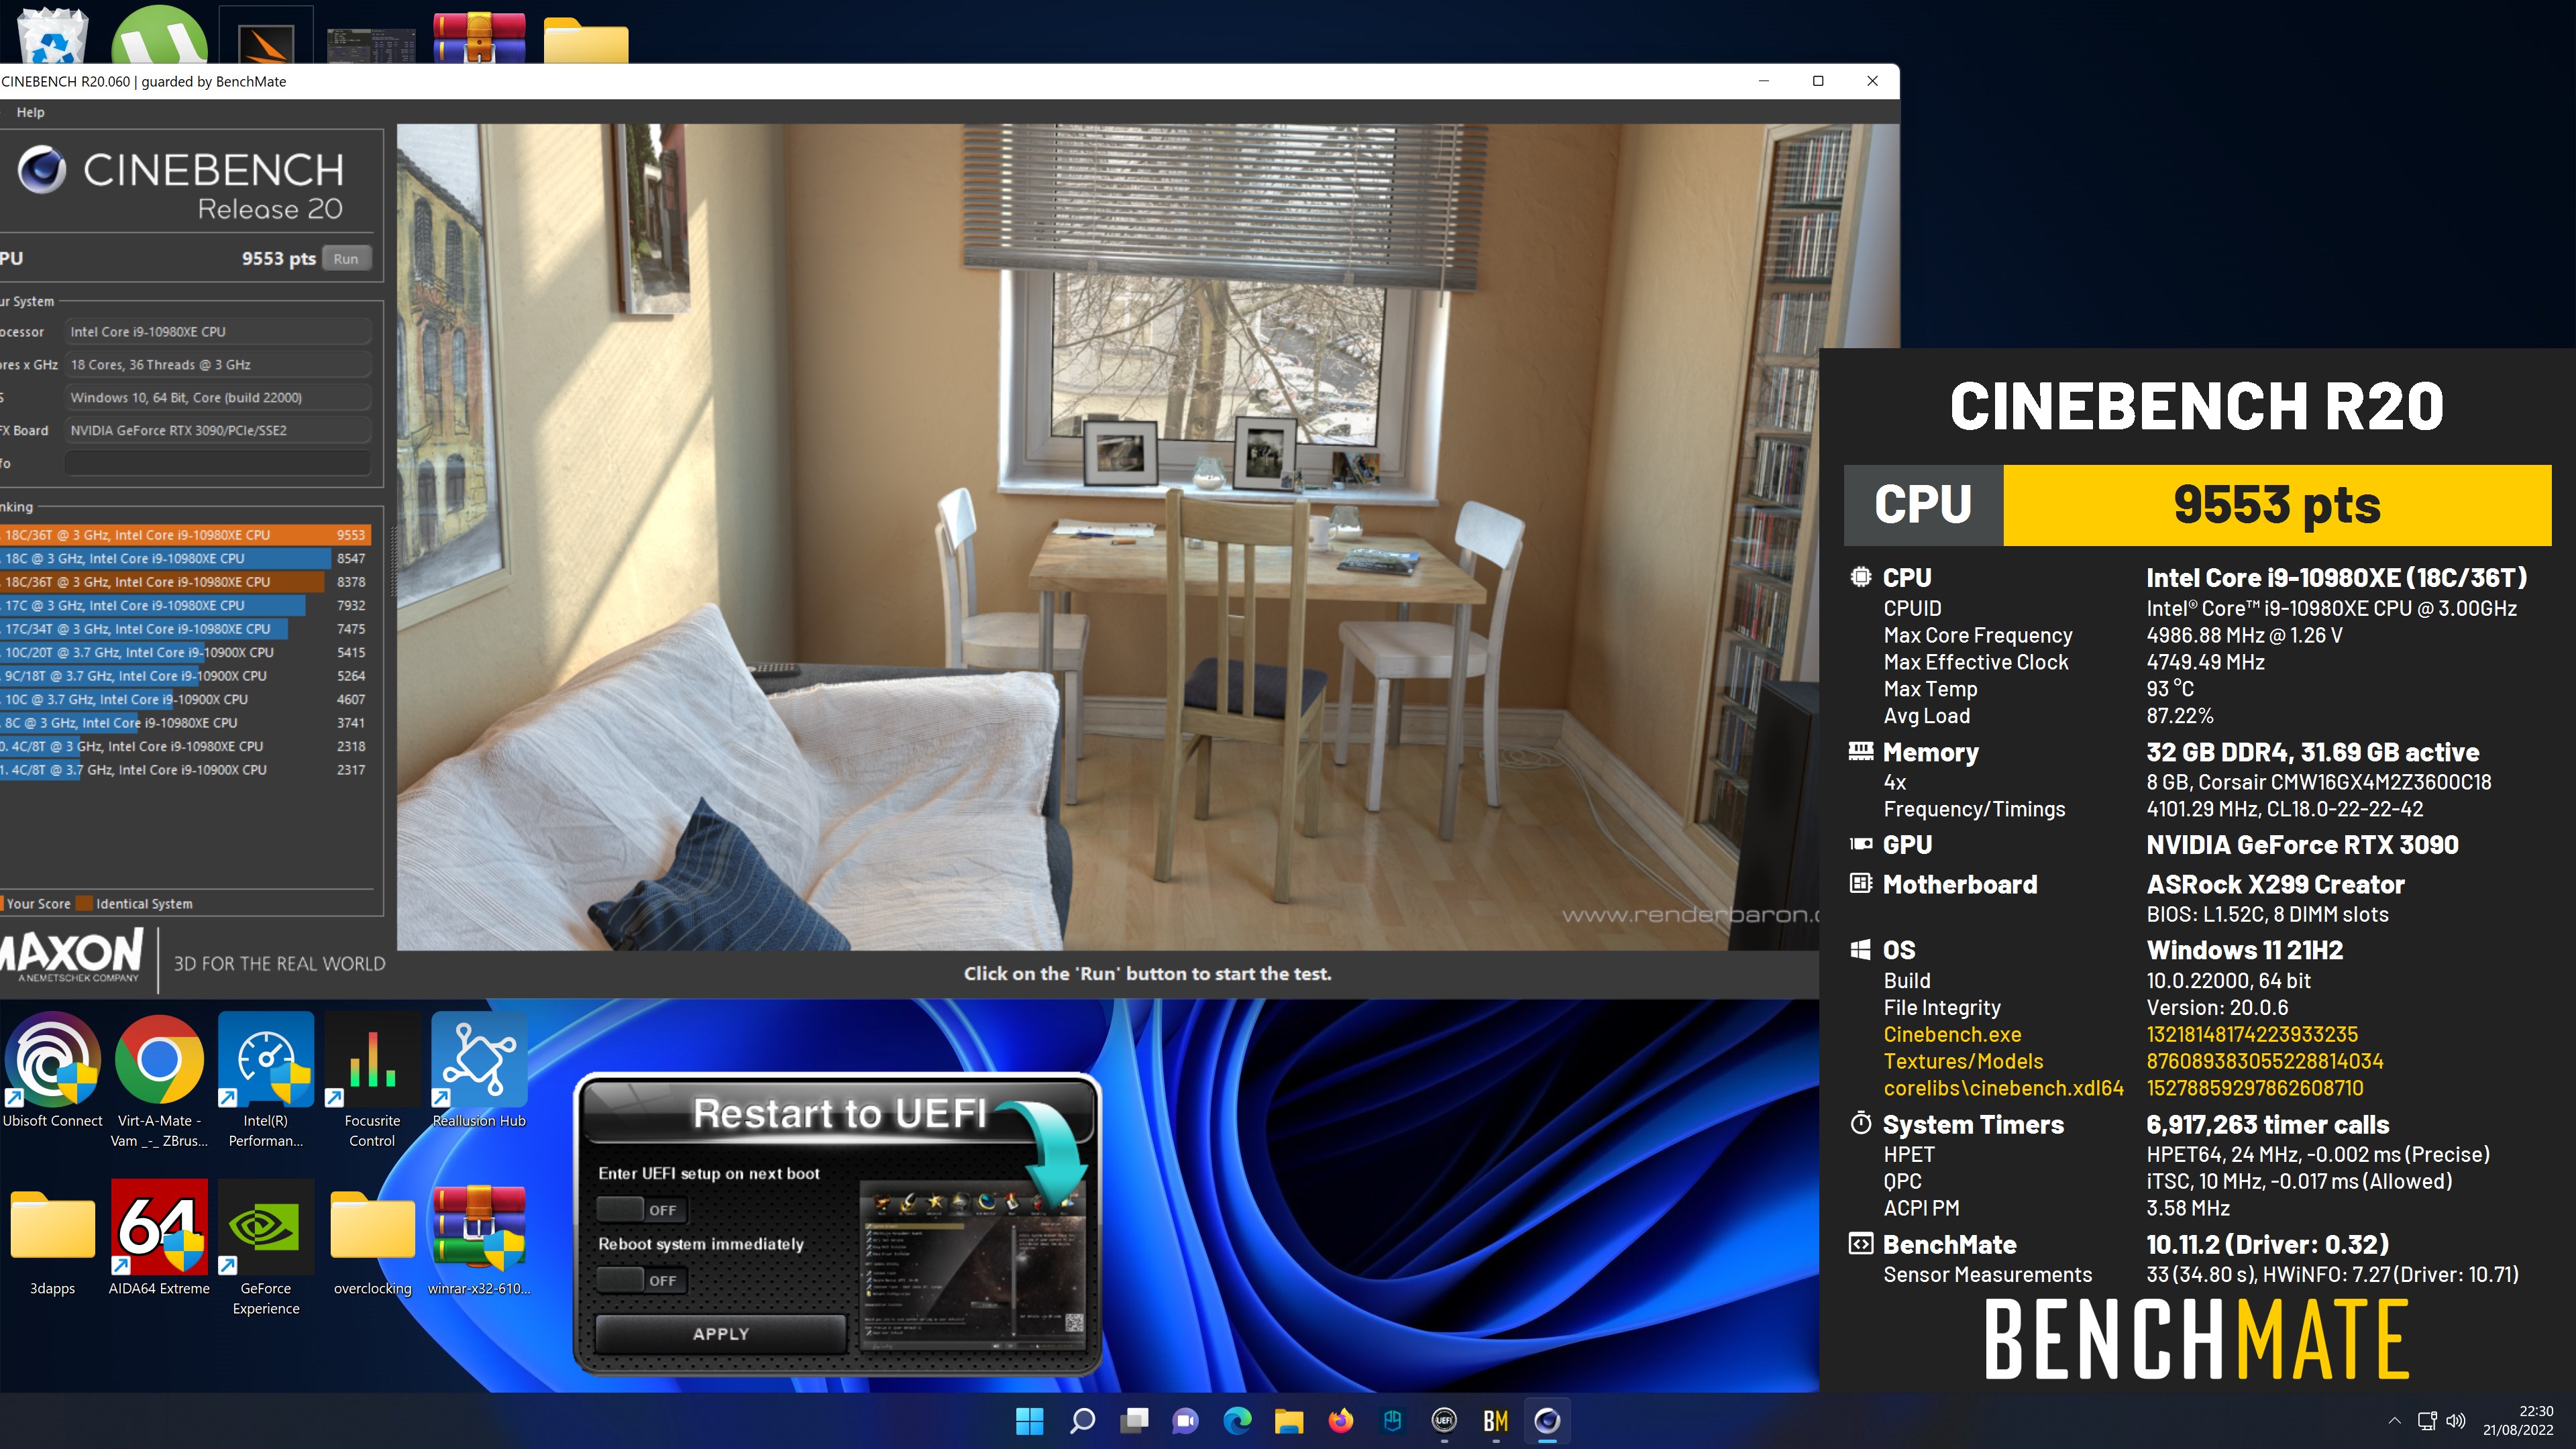This screenshot has height=1449, width=2576.
Task: Open the winrar-x32-610 installer icon
Action: pyautogui.click(x=479, y=1238)
